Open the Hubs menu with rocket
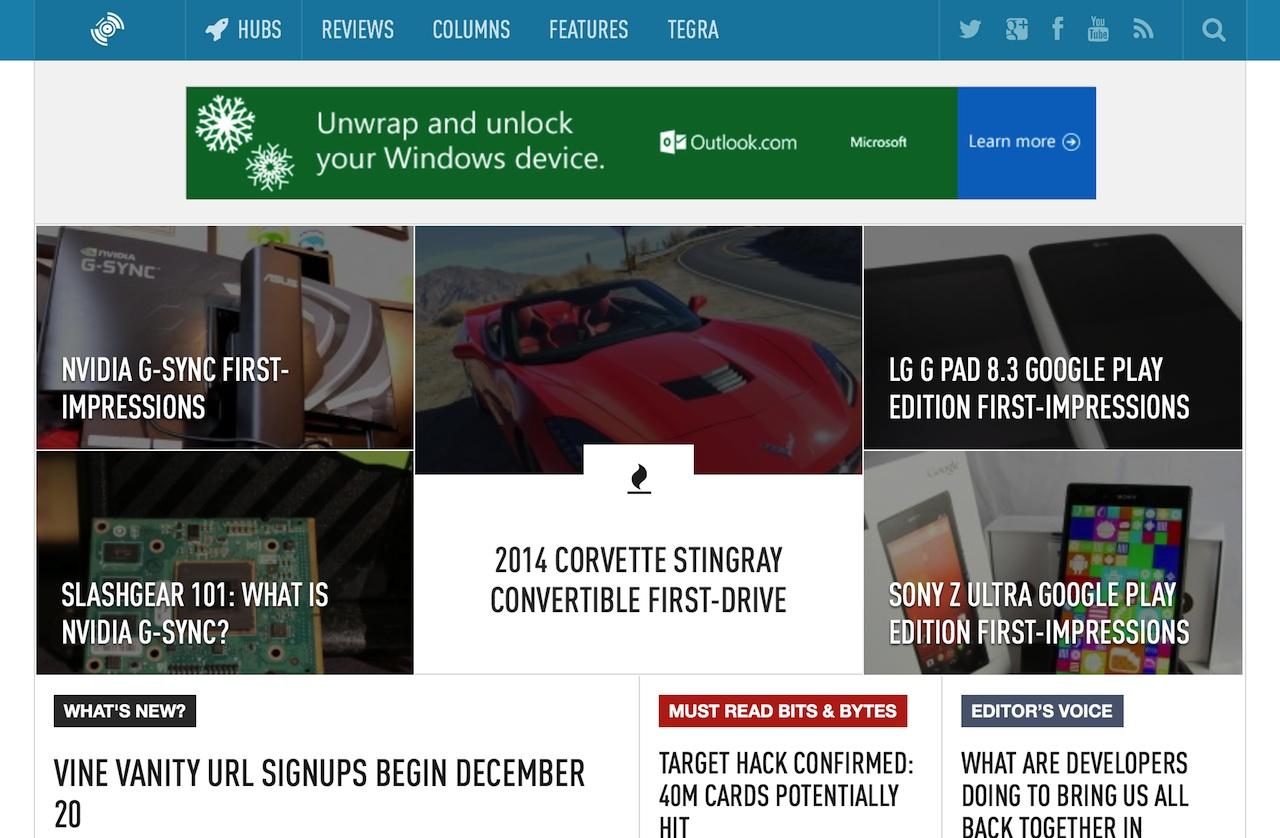Viewport: 1280px width, 838px height. click(243, 30)
